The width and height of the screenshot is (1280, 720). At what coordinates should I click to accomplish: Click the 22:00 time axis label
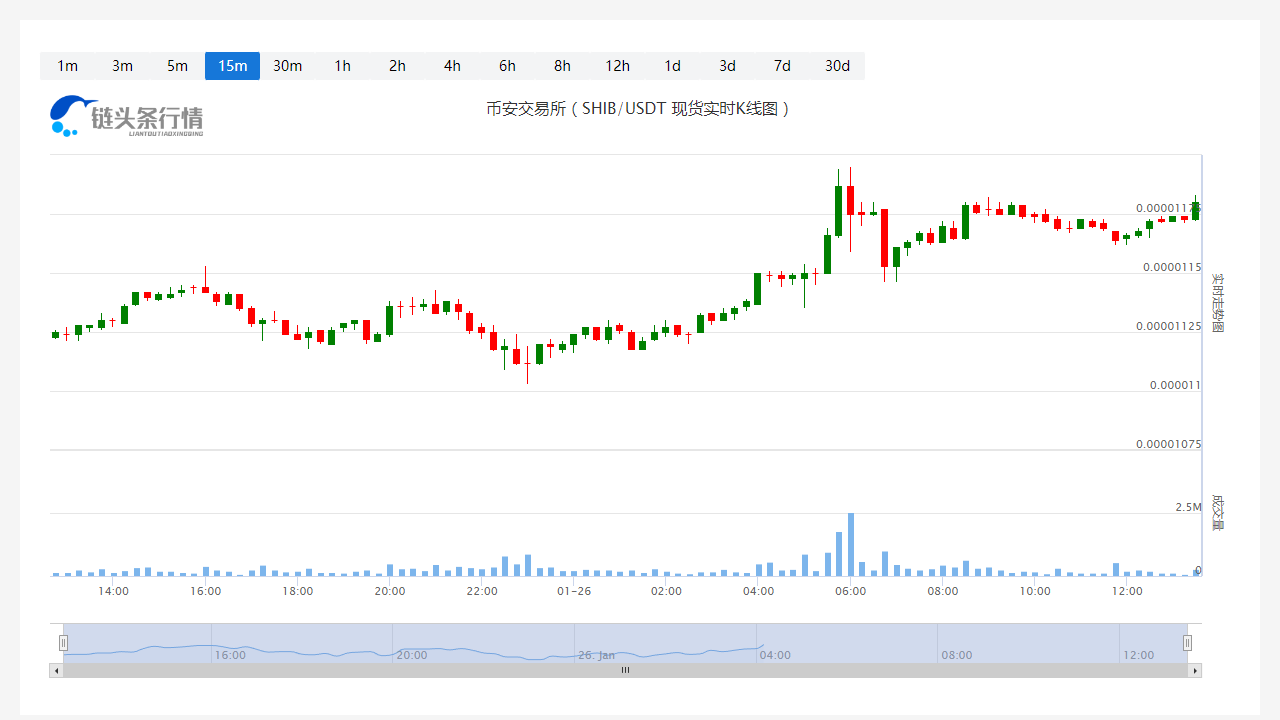tap(482, 591)
